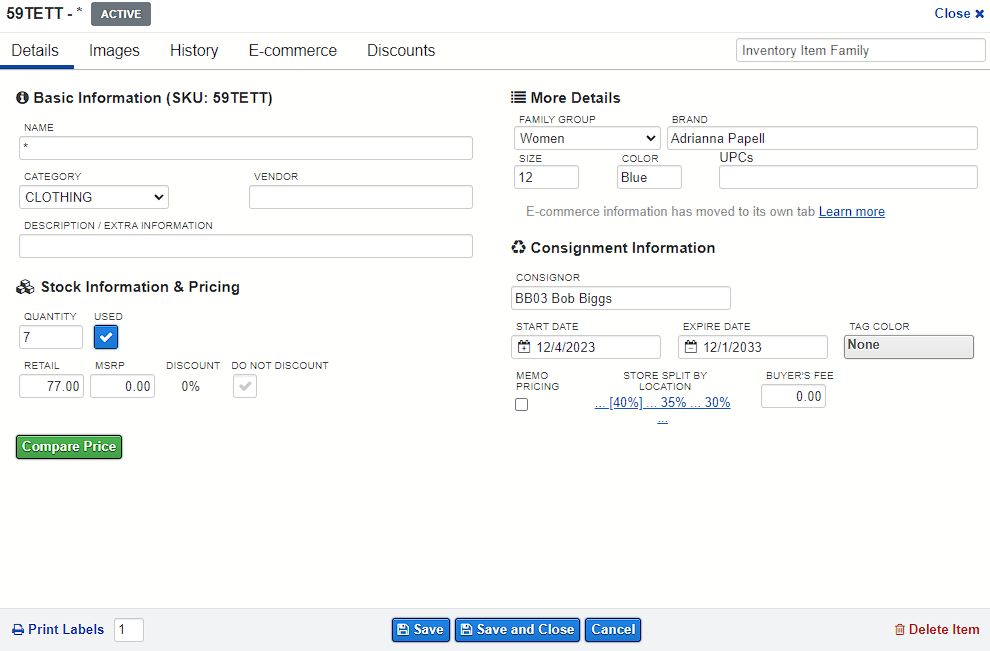Screen dimensions: 990x651
Task: Switch to the E-commerce tab
Action: coord(293,51)
